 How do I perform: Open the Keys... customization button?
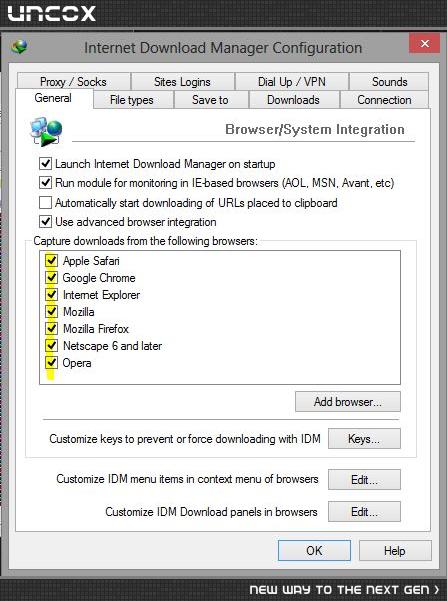point(364,438)
